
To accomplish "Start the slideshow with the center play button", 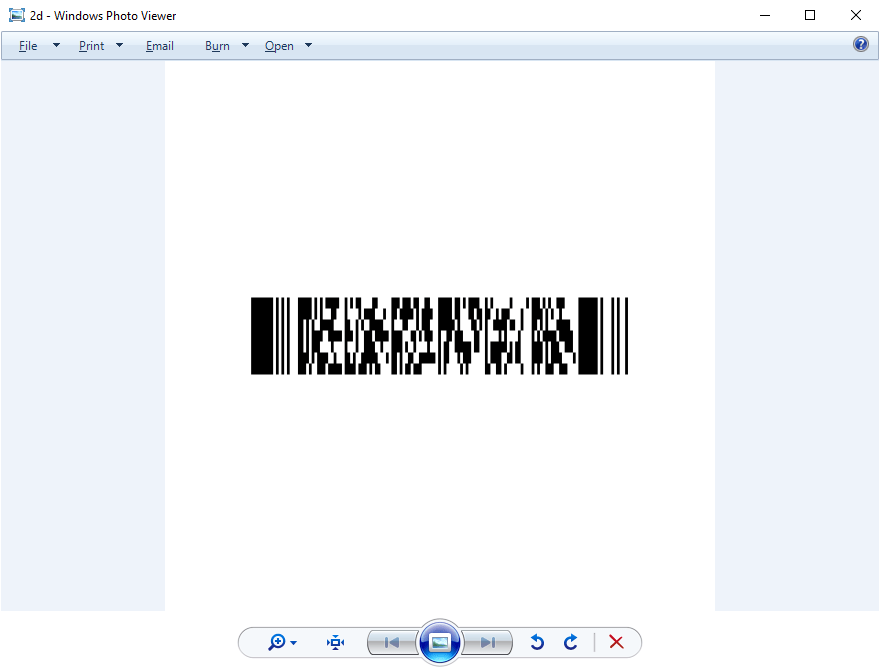I will [x=440, y=642].
